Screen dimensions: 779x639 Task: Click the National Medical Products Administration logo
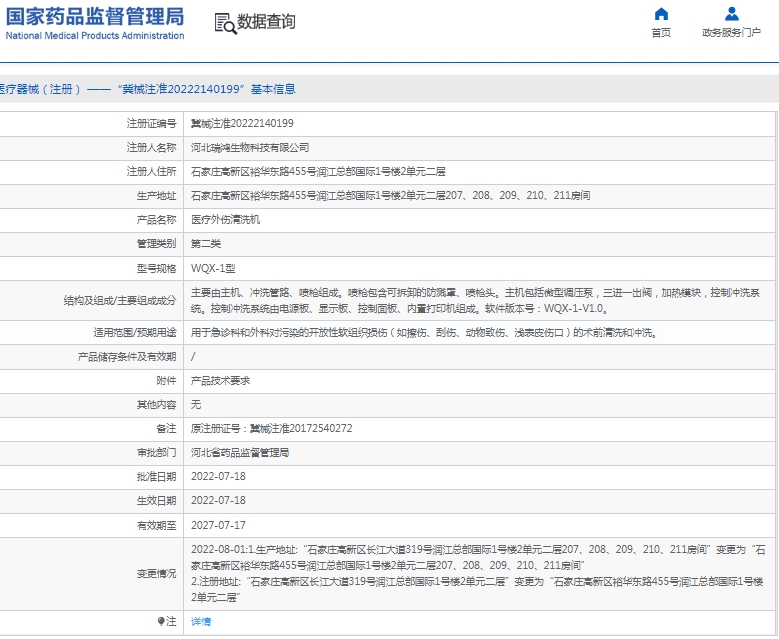[95, 23]
